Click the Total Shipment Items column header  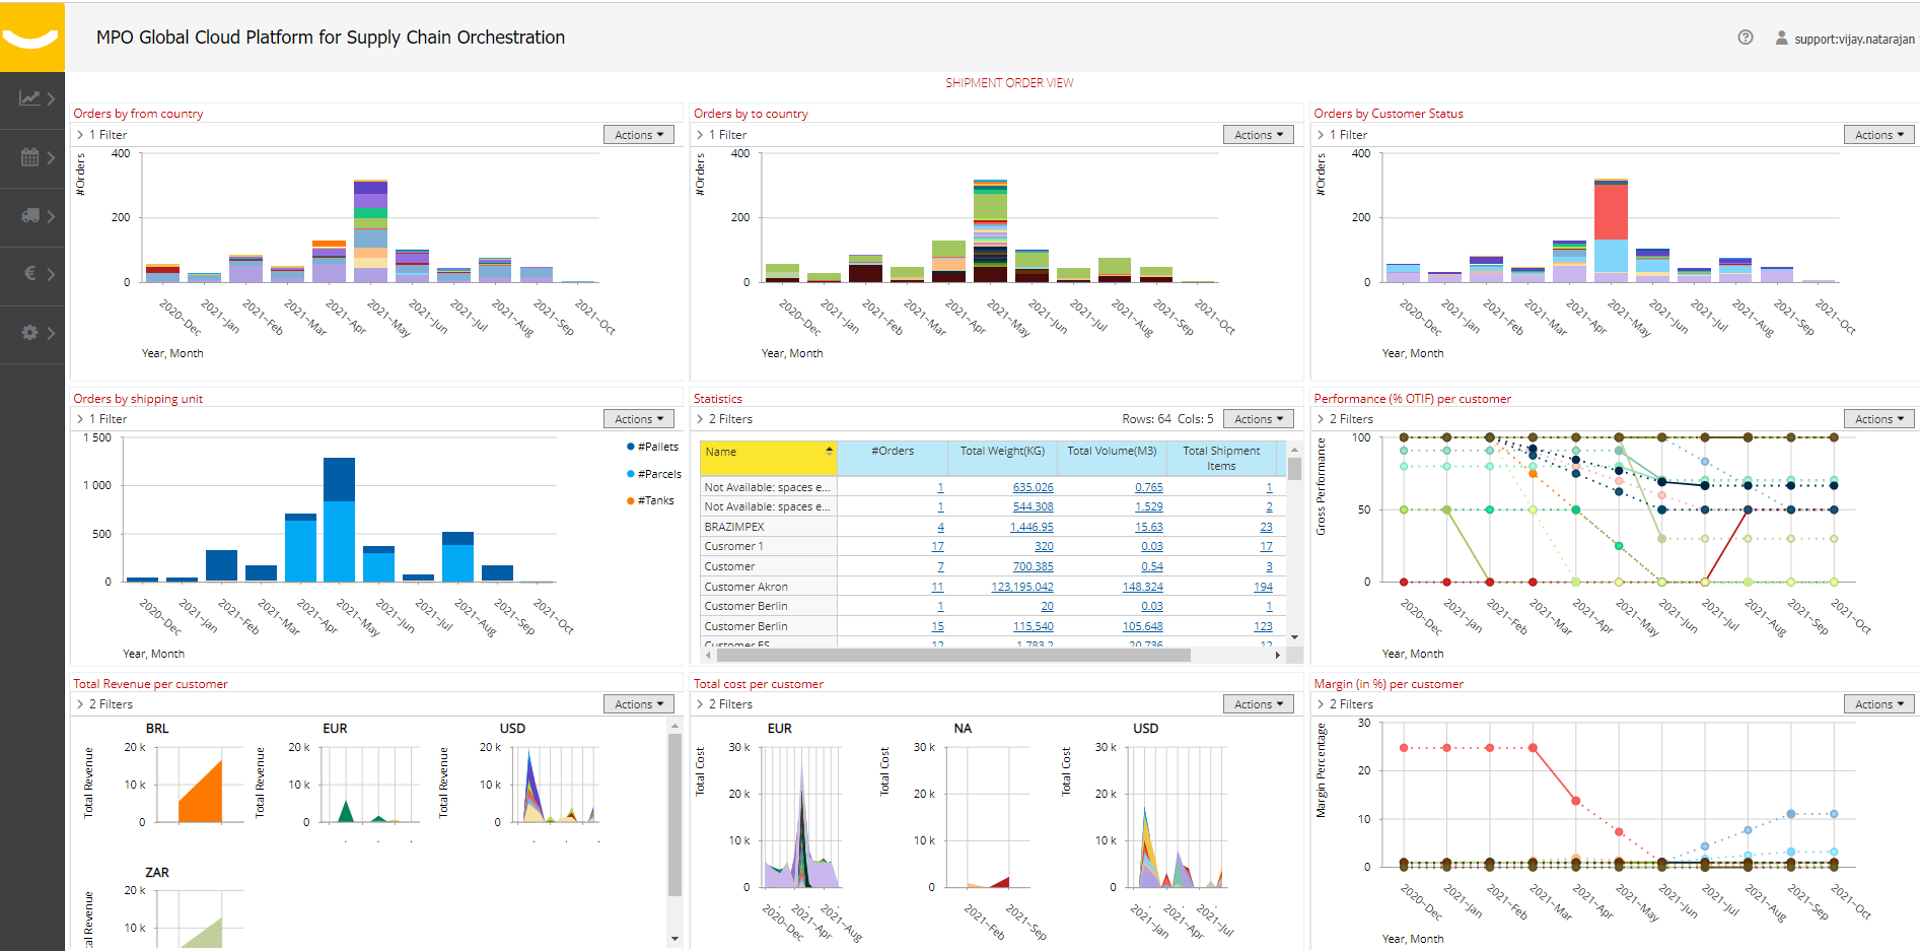click(1221, 458)
